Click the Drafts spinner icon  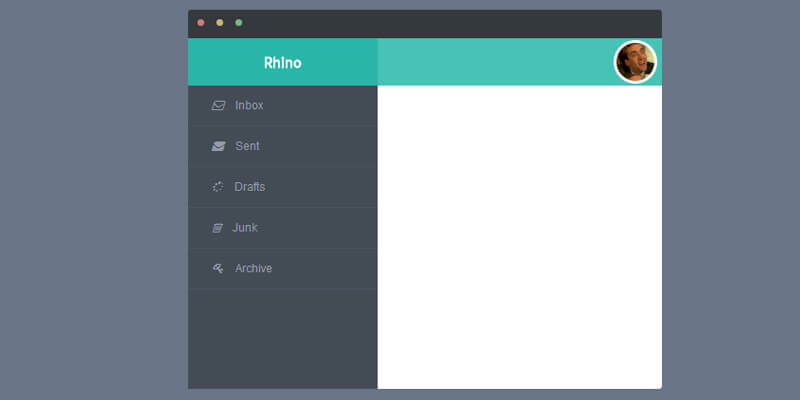(x=218, y=187)
